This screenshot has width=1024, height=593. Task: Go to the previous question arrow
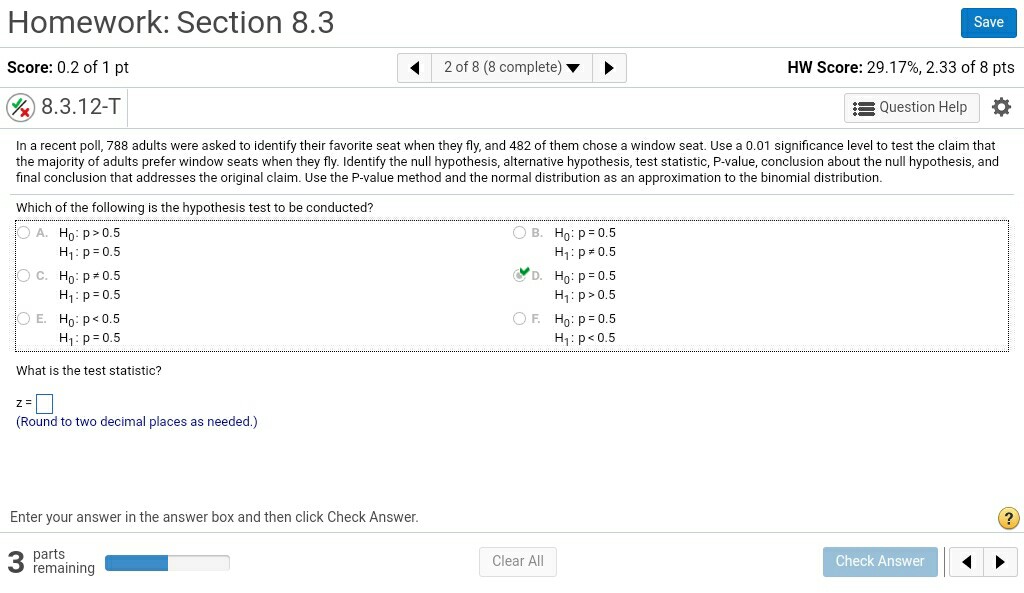[415, 68]
